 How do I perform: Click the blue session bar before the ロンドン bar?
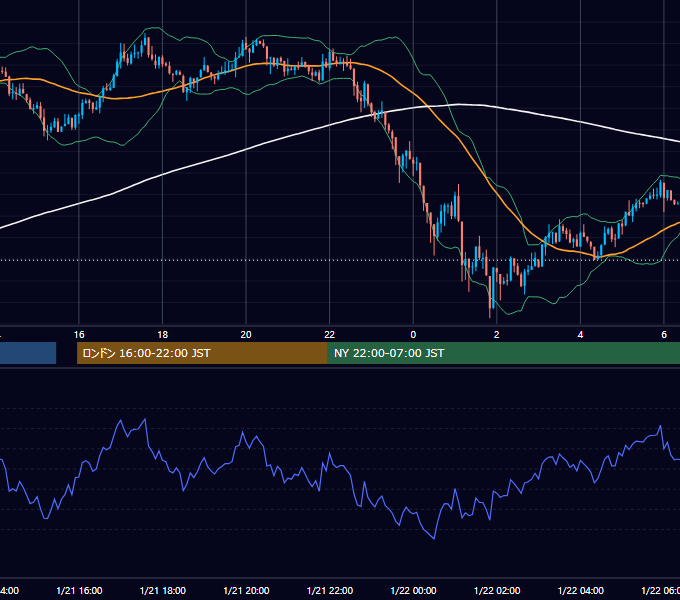(x=28, y=353)
